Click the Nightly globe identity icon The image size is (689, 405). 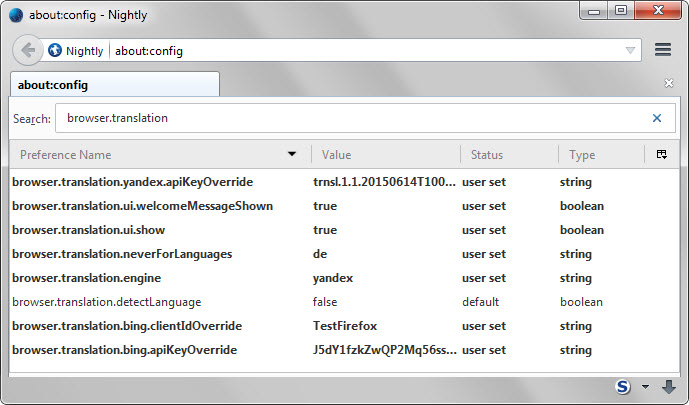[x=55, y=51]
